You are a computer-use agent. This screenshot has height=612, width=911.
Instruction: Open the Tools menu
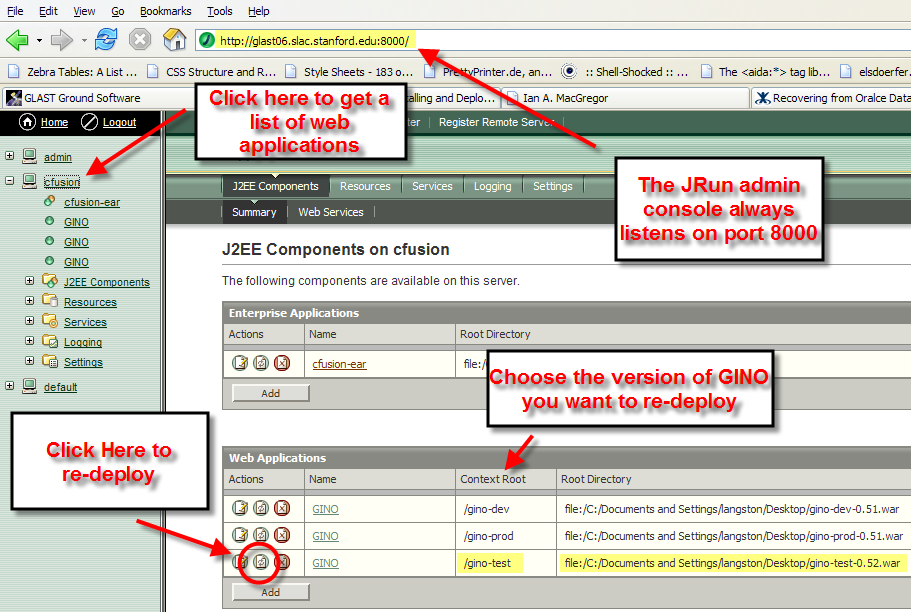tap(220, 11)
